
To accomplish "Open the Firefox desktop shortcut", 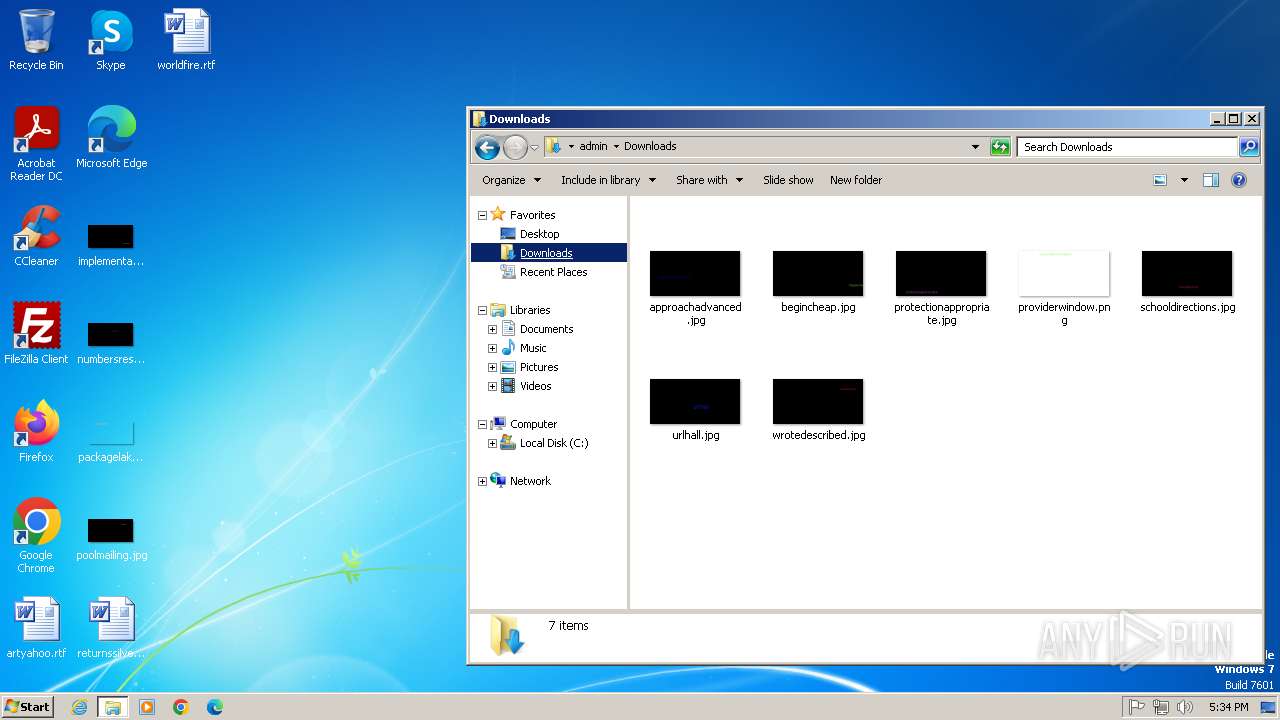I will 36,432.
